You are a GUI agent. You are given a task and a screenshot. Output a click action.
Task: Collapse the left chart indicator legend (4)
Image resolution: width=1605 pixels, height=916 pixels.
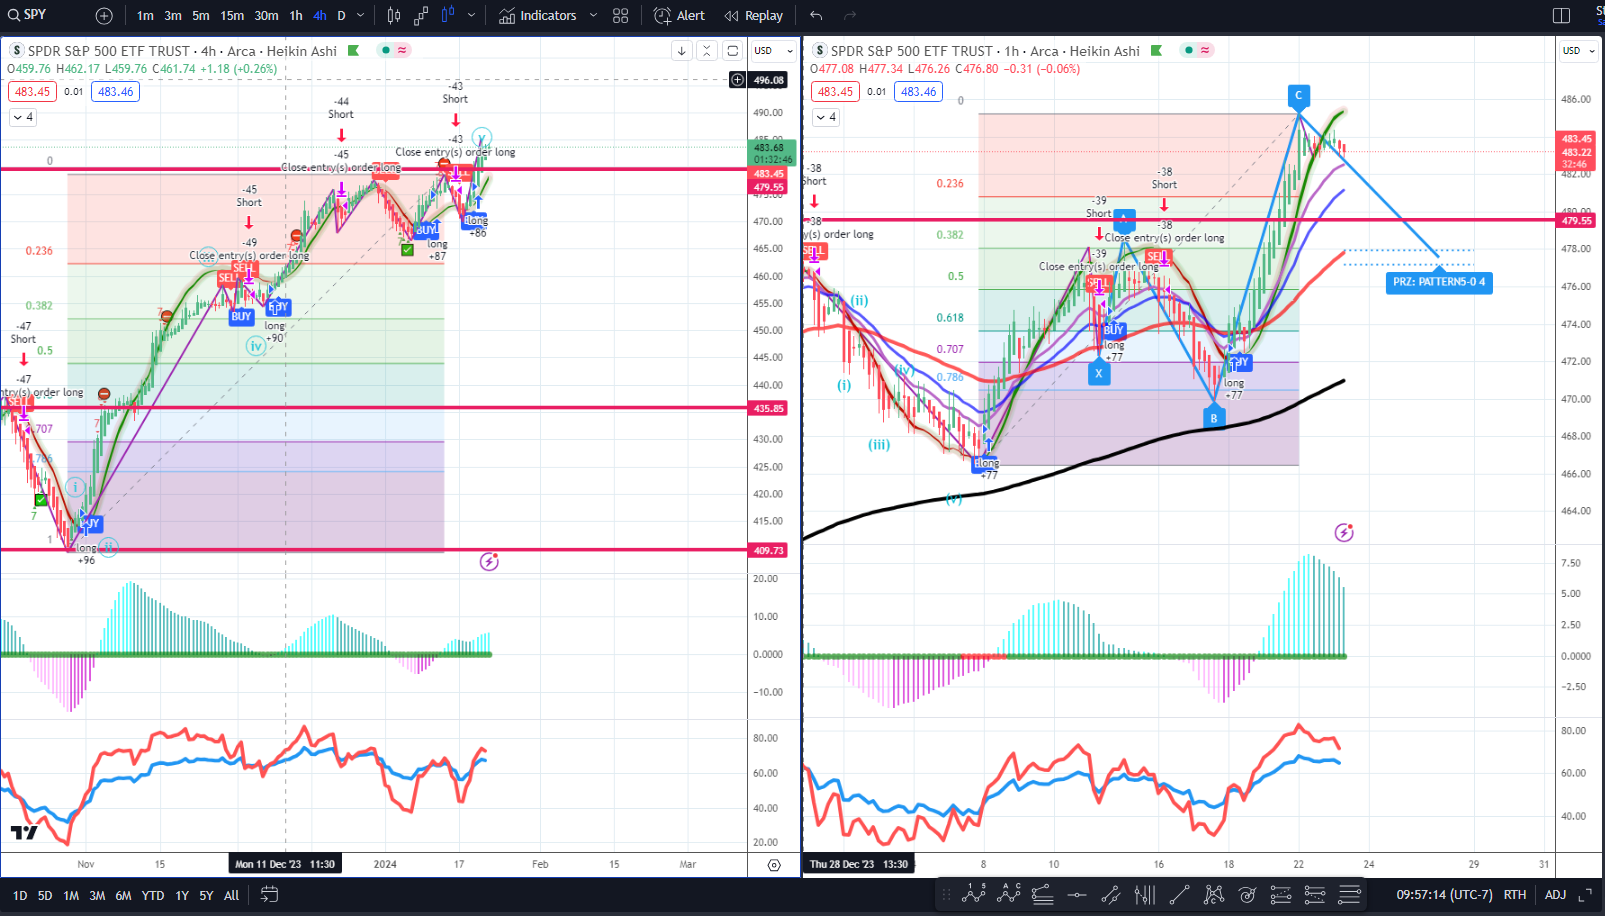pos(23,117)
